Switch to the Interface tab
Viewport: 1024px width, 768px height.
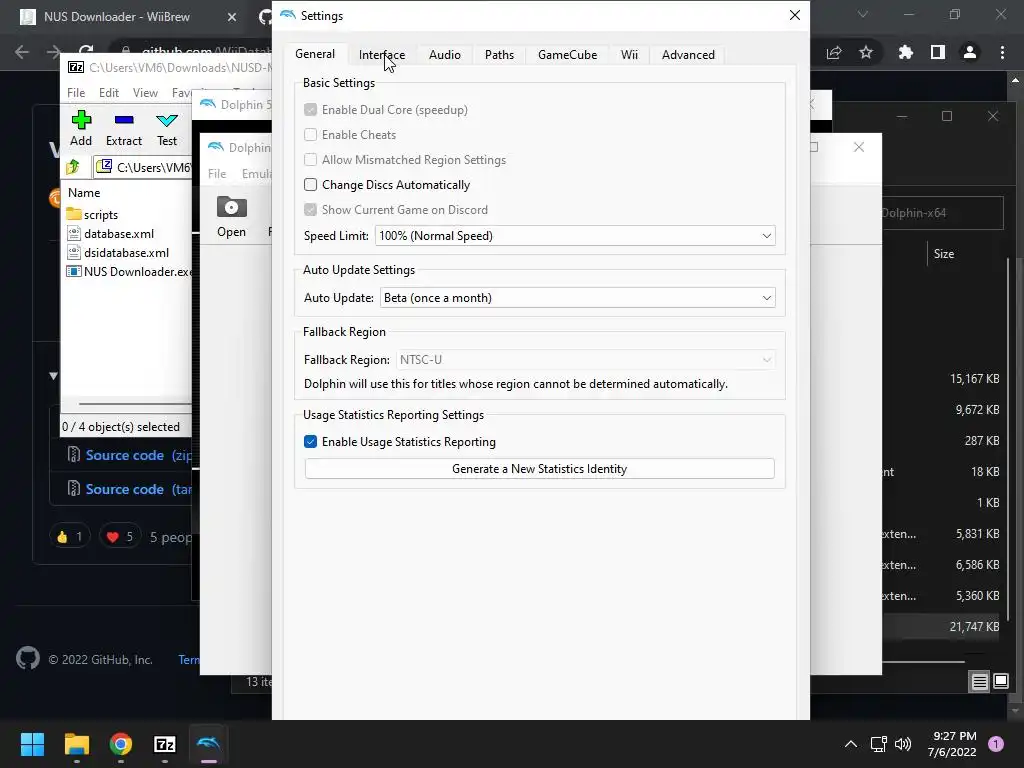381,55
